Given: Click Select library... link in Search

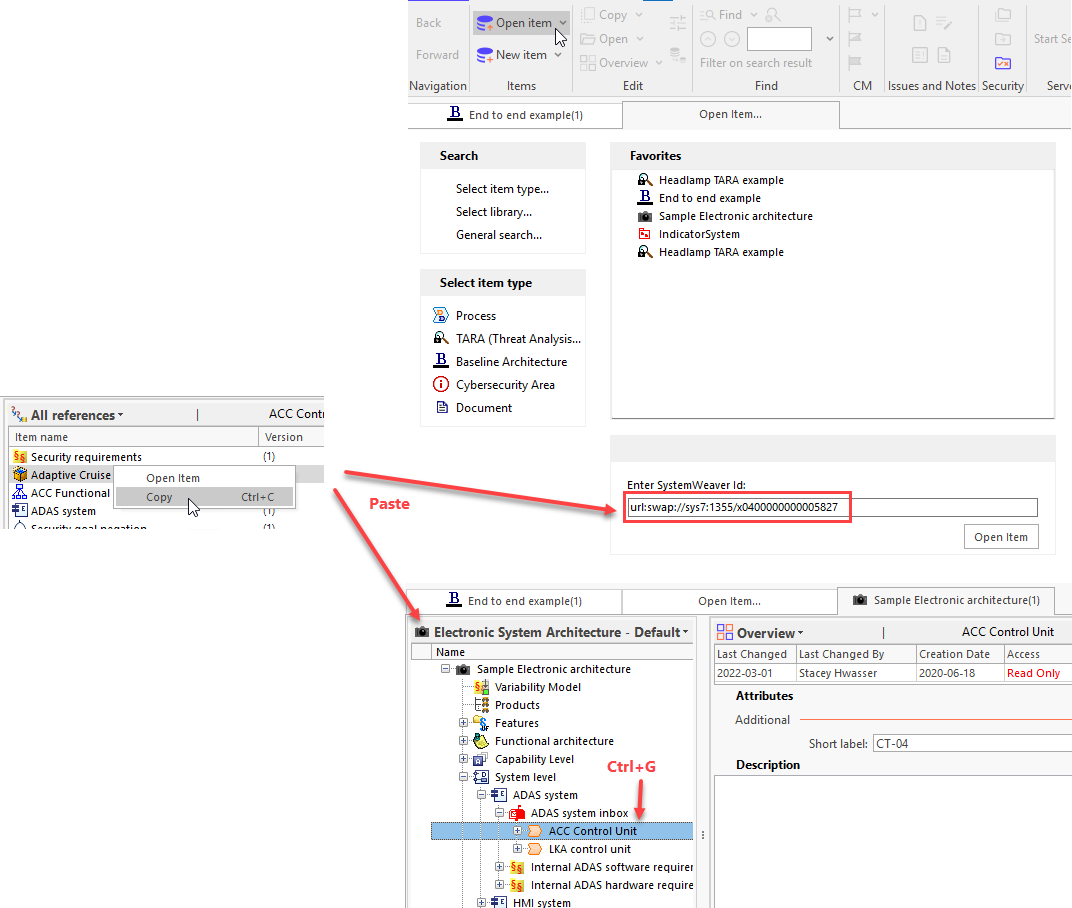Looking at the screenshot, I should tap(494, 212).
